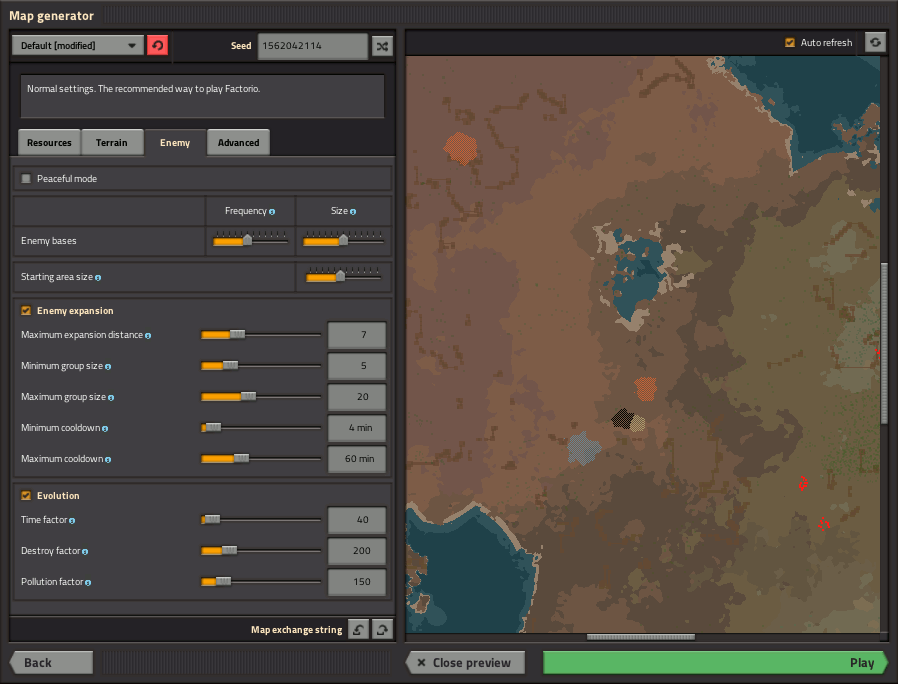This screenshot has height=684, width=898.
Task: Open the info icon next to Frequency
Action: coord(272,212)
